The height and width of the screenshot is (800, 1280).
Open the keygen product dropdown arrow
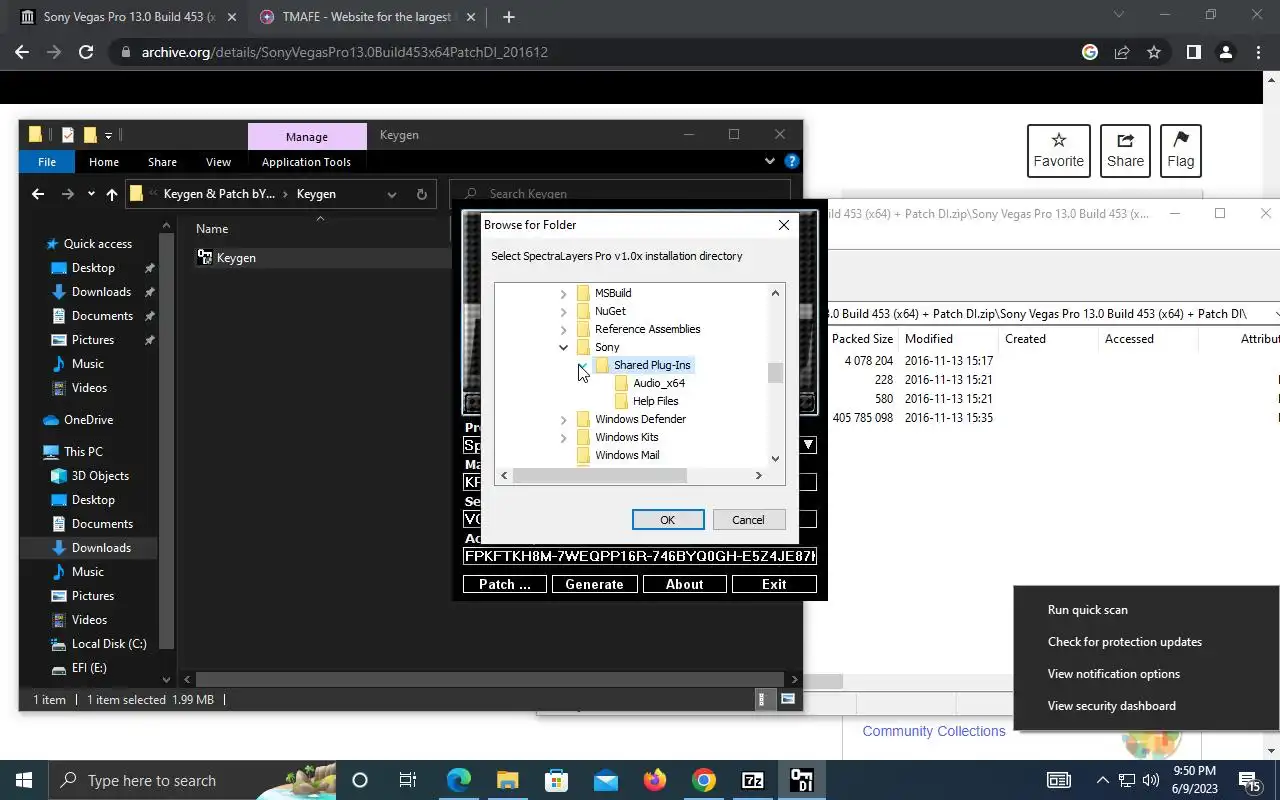pos(808,445)
